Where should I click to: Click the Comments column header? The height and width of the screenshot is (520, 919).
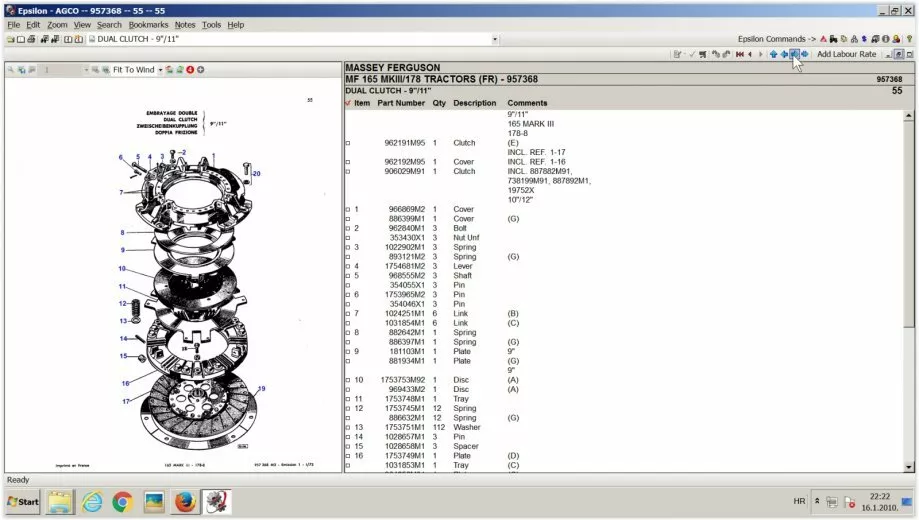[527, 103]
